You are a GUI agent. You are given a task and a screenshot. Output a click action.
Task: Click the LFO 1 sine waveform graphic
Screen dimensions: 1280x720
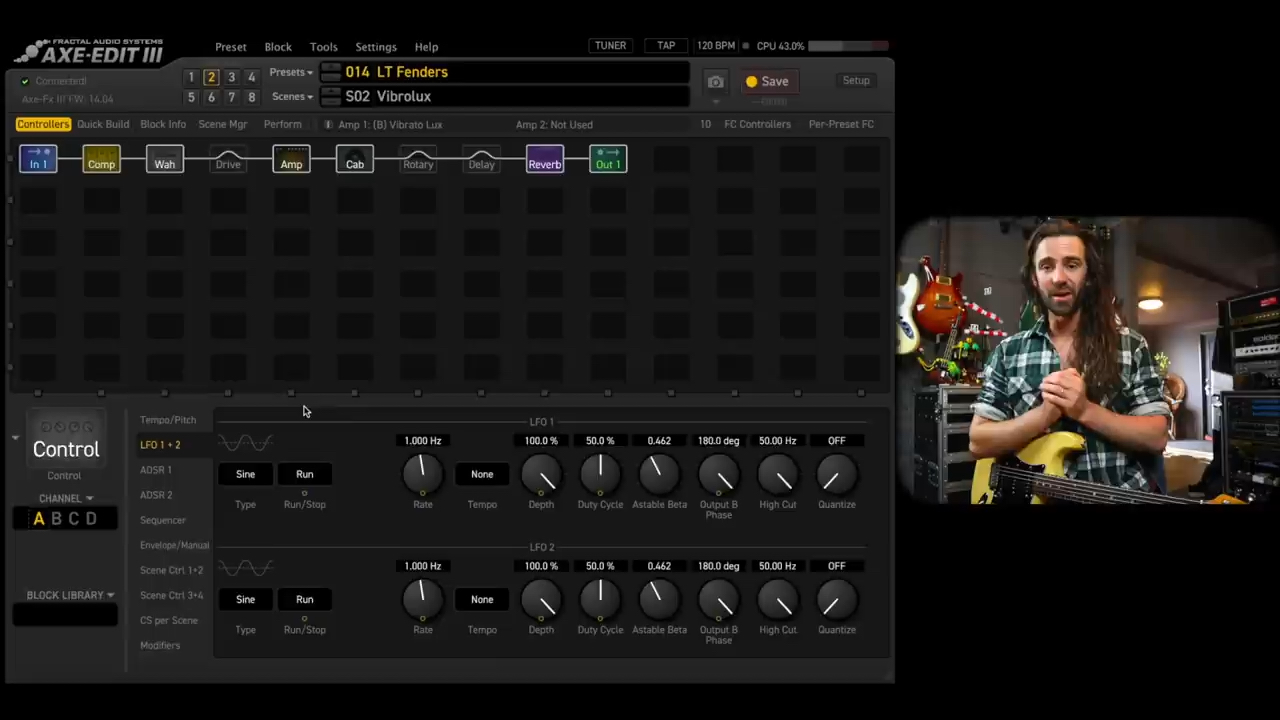point(245,443)
